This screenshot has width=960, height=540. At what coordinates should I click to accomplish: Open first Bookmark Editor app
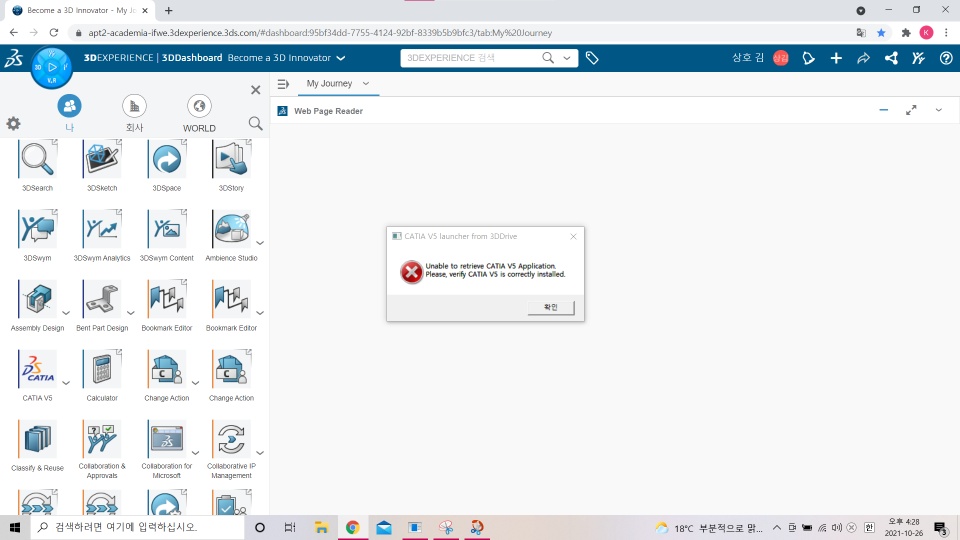tap(167, 299)
